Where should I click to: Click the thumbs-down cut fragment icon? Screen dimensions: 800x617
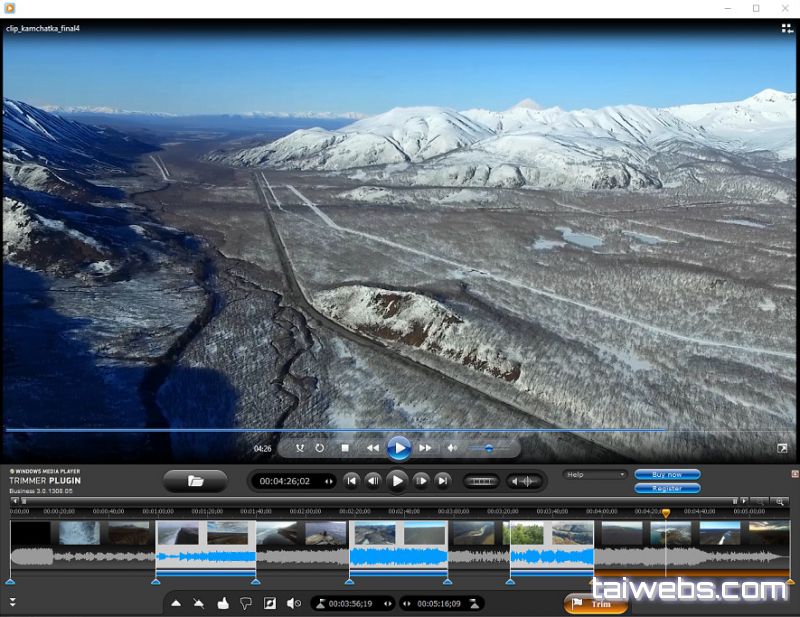[246, 603]
